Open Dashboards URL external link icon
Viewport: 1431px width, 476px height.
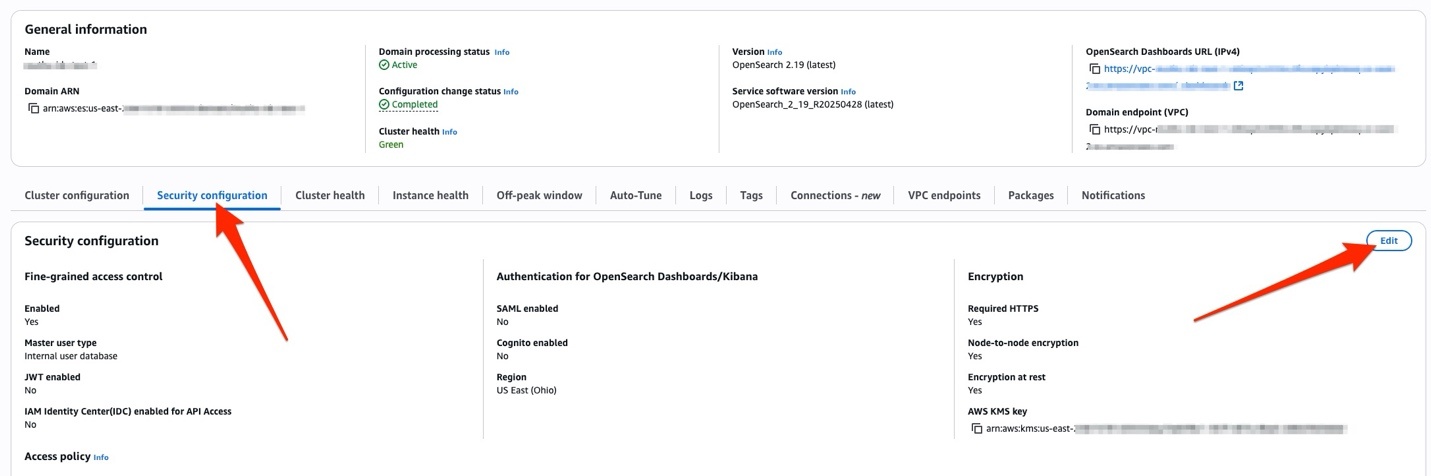point(1239,86)
